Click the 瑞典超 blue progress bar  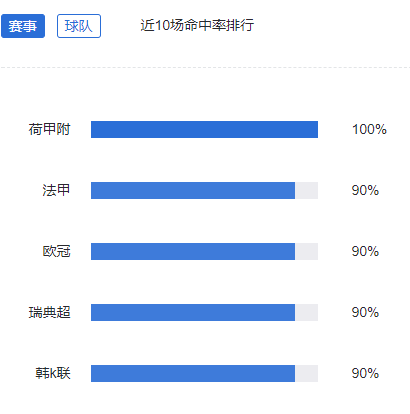click(x=193, y=312)
